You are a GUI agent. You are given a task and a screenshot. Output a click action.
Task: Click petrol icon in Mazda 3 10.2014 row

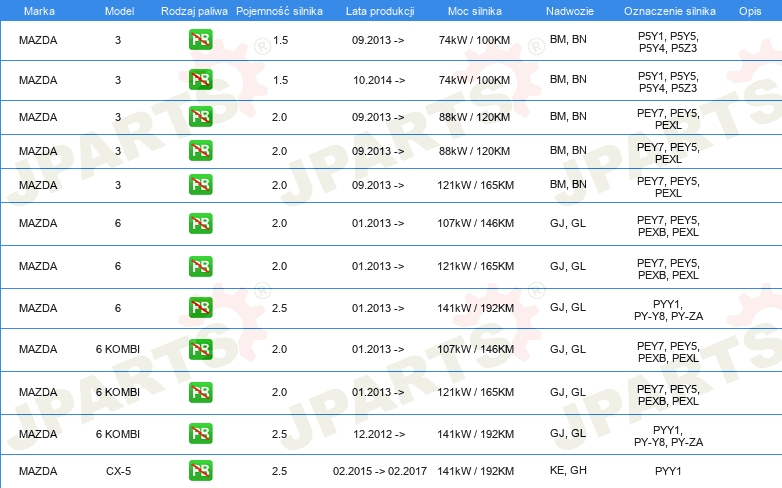coord(200,80)
